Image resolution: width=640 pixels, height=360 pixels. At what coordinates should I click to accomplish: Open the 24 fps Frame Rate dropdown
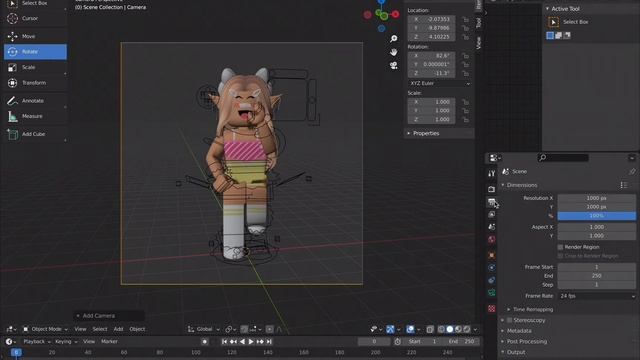click(x=597, y=296)
